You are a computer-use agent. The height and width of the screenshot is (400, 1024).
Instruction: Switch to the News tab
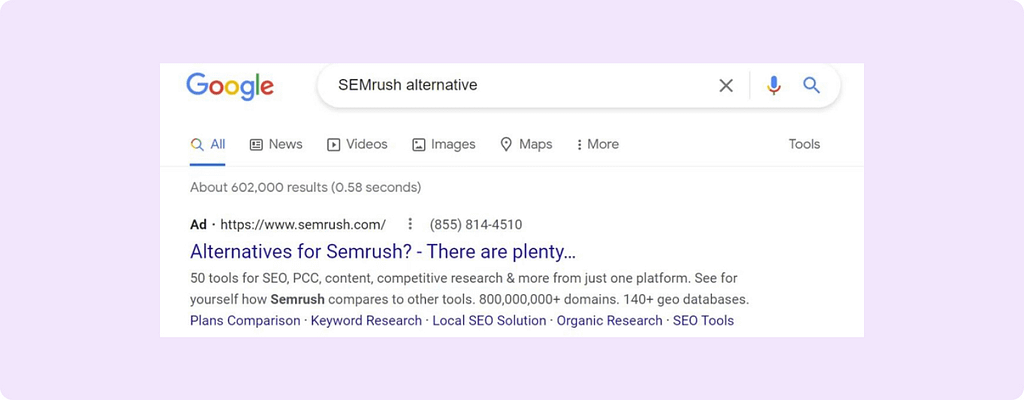point(276,144)
